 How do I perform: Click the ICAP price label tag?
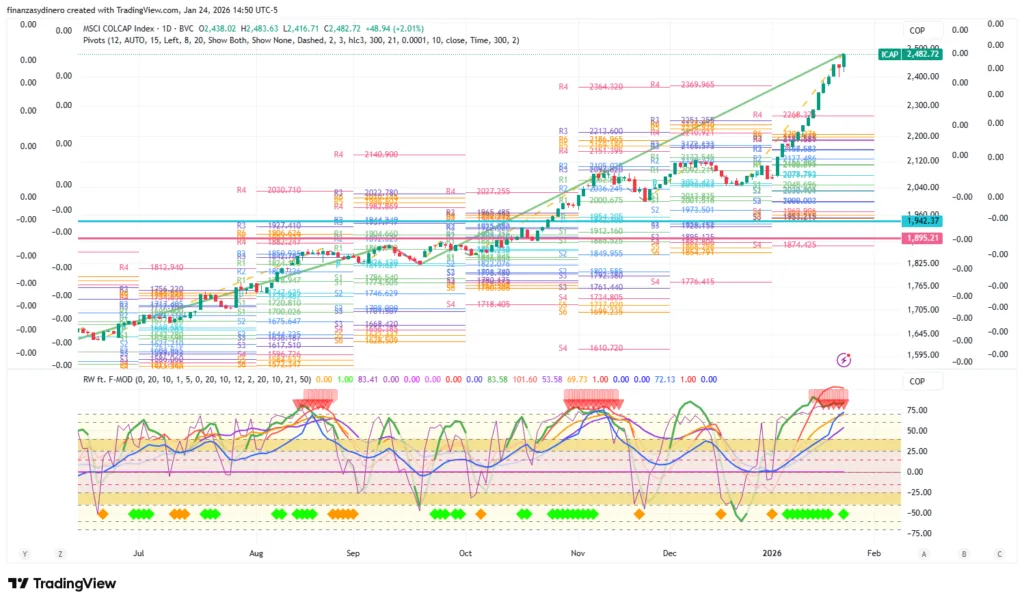[x=888, y=53]
